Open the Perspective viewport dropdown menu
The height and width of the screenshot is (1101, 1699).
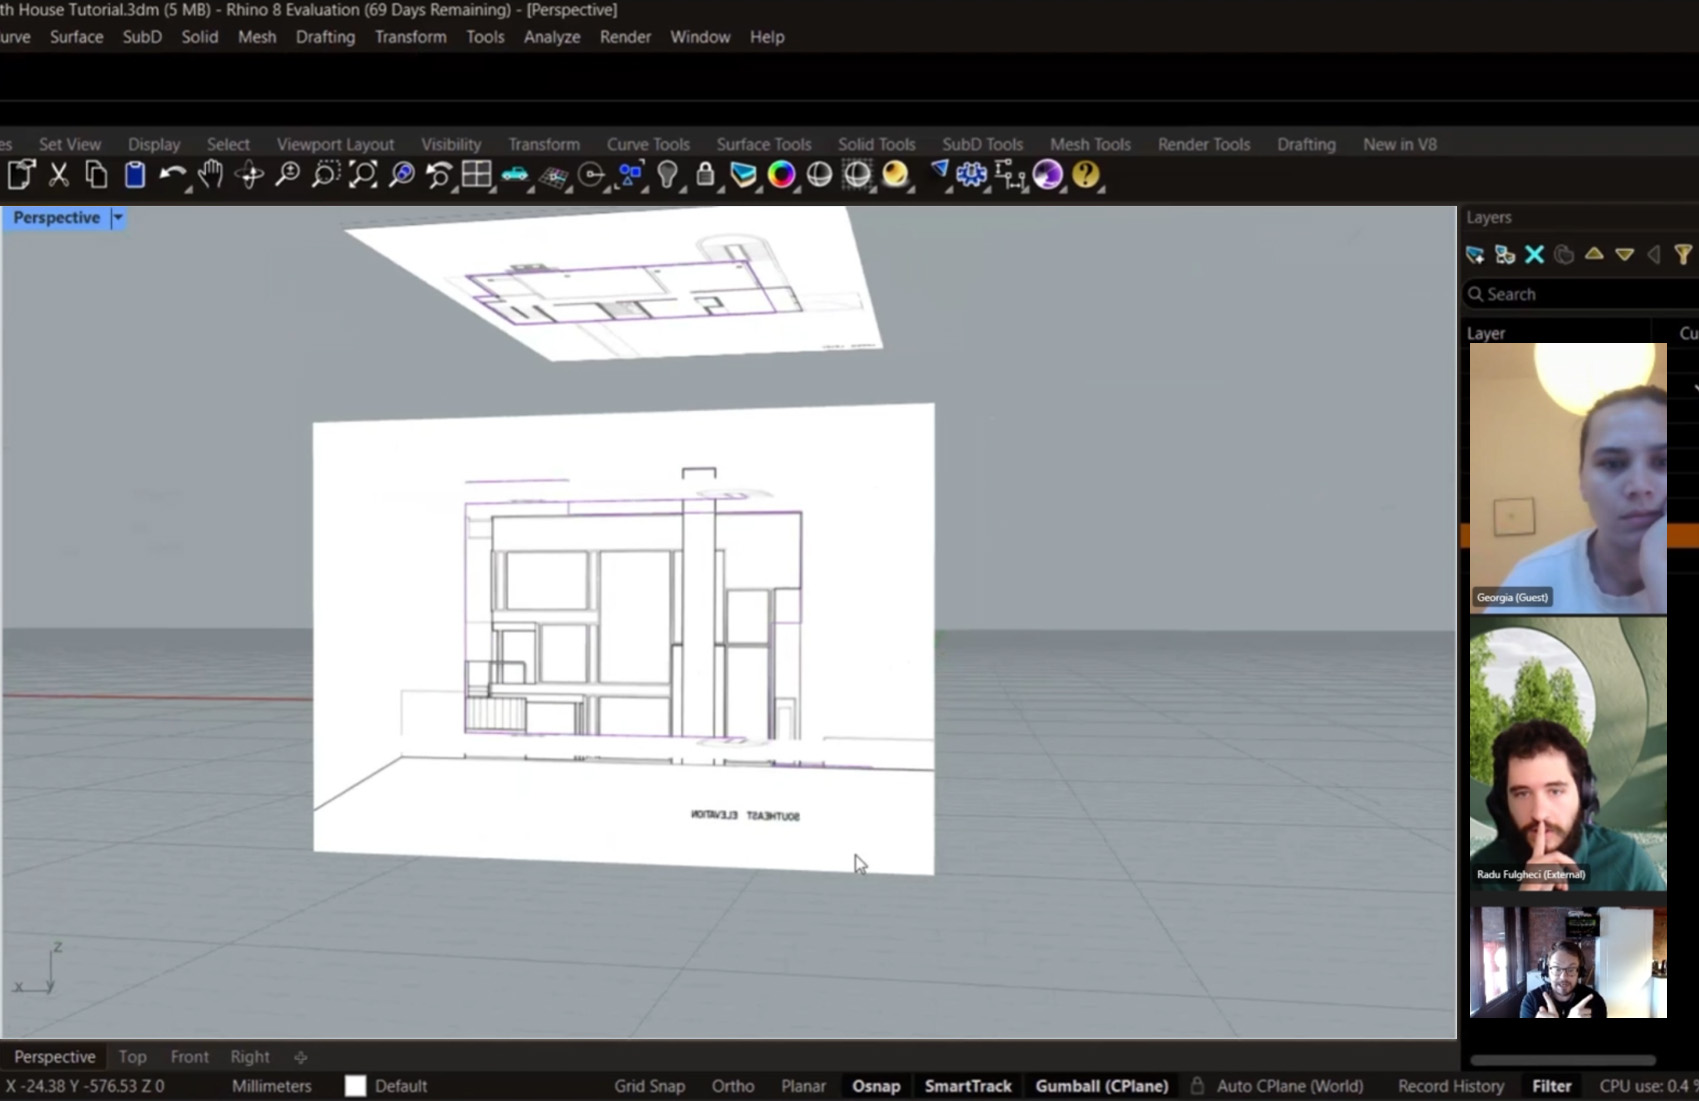point(117,217)
